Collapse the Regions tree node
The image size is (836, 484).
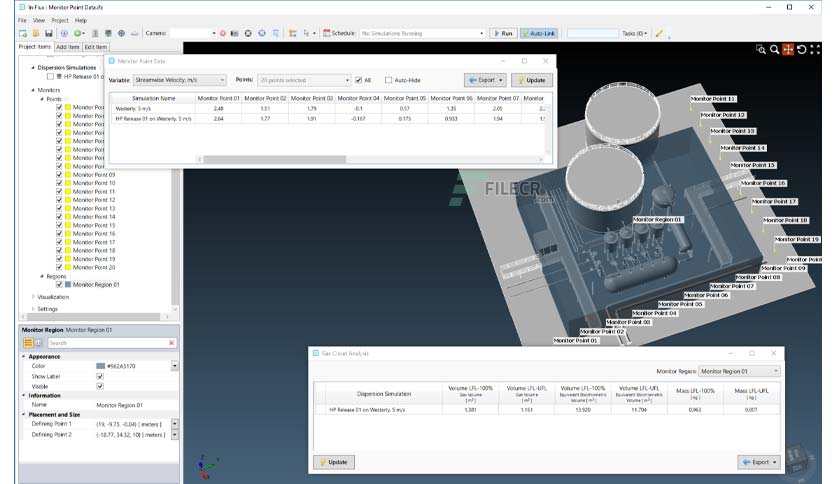[42, 276]
